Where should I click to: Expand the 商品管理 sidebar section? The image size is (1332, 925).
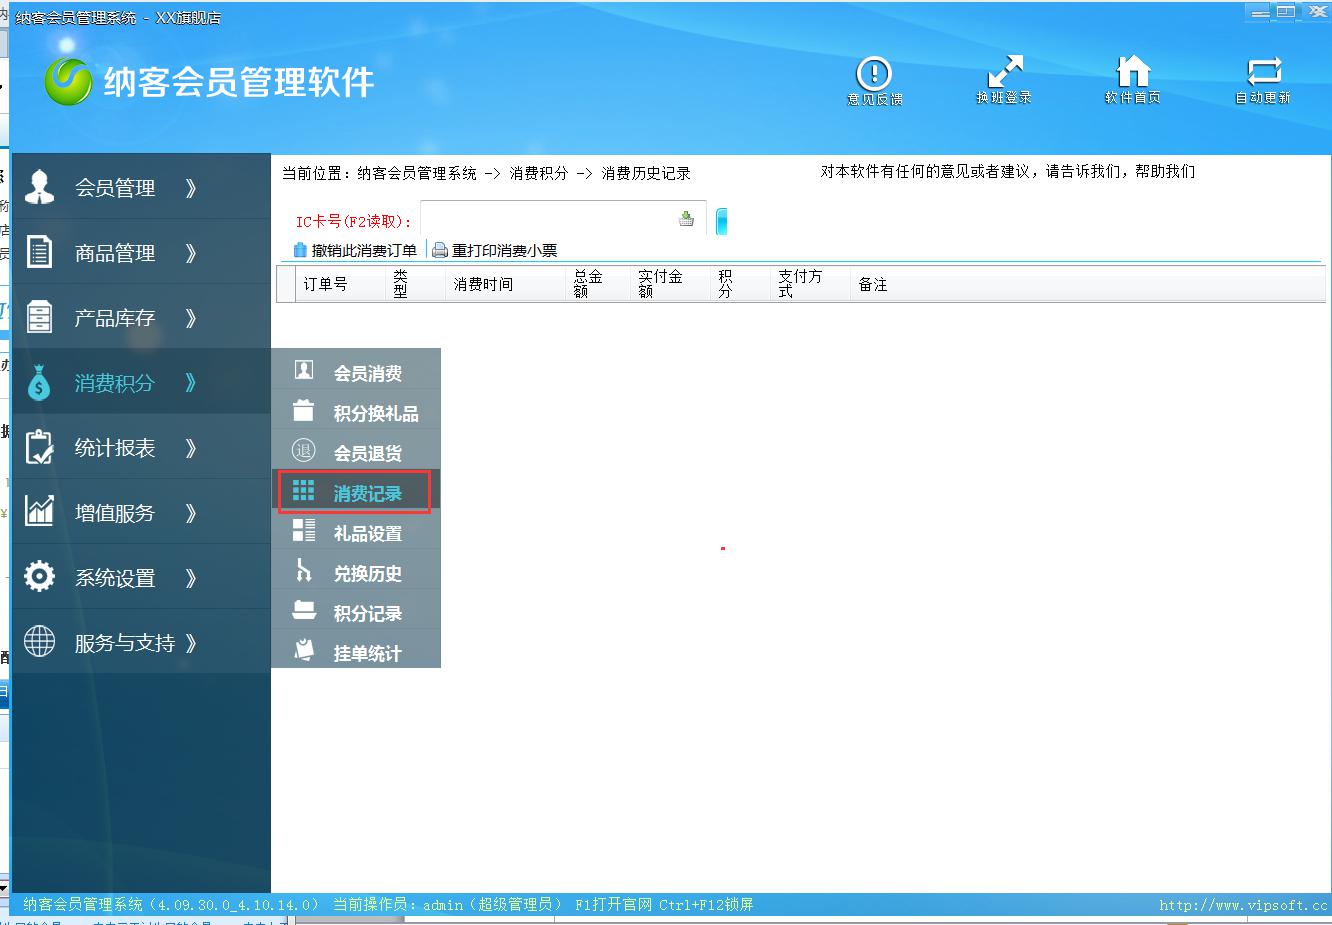115,253
